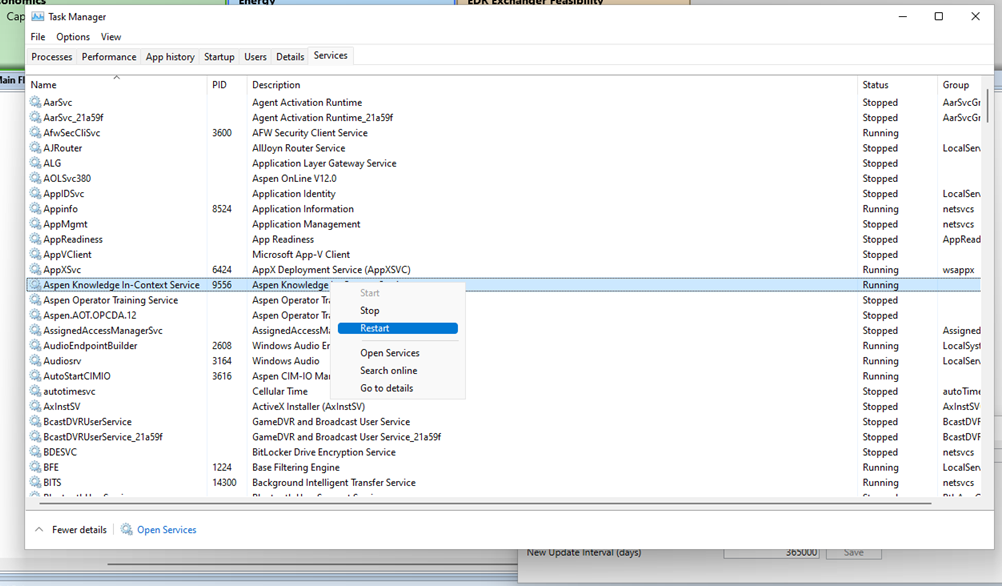
Task: Click the gear icon for AutoStartCIMIO
Action: tap(35, 376)
